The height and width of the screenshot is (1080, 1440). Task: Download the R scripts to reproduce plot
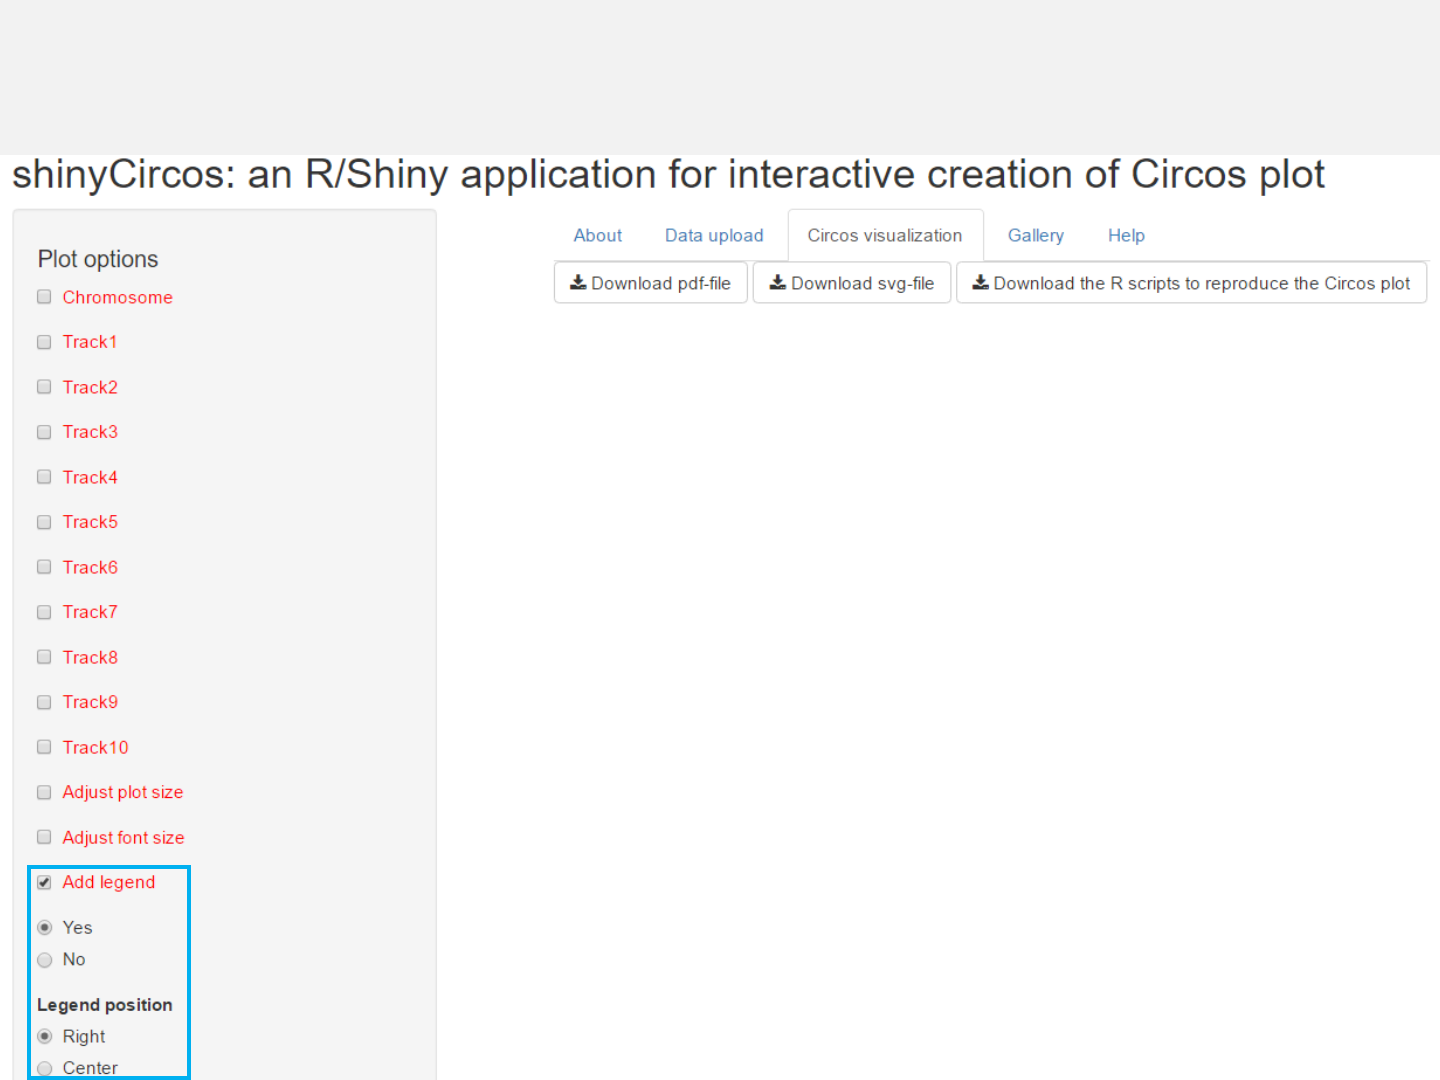1192,283
